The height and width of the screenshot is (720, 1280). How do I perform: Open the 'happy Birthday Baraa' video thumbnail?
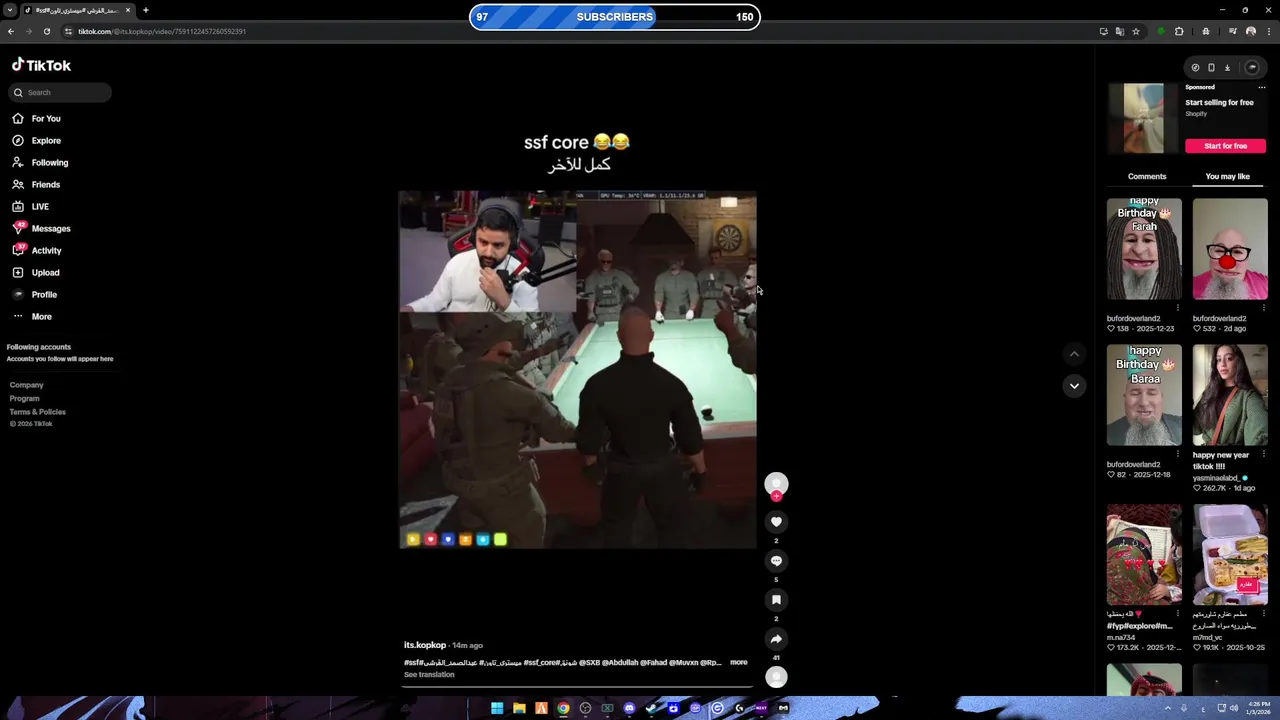click(x=1144, y=395)
